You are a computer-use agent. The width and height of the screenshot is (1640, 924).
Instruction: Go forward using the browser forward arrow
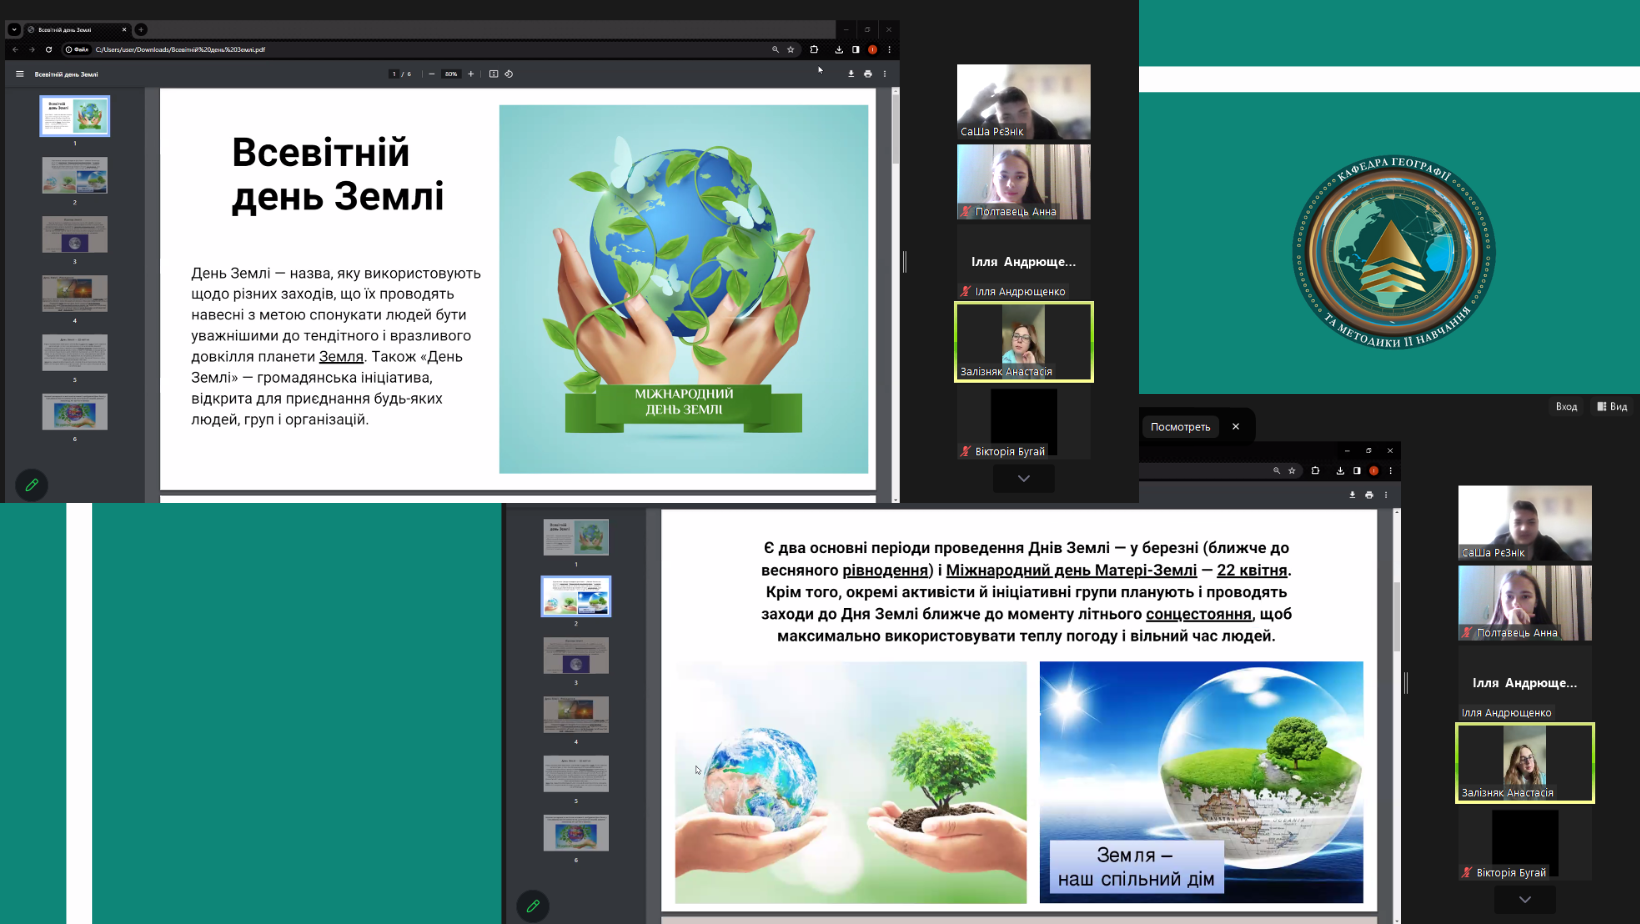tap(31, 49)
